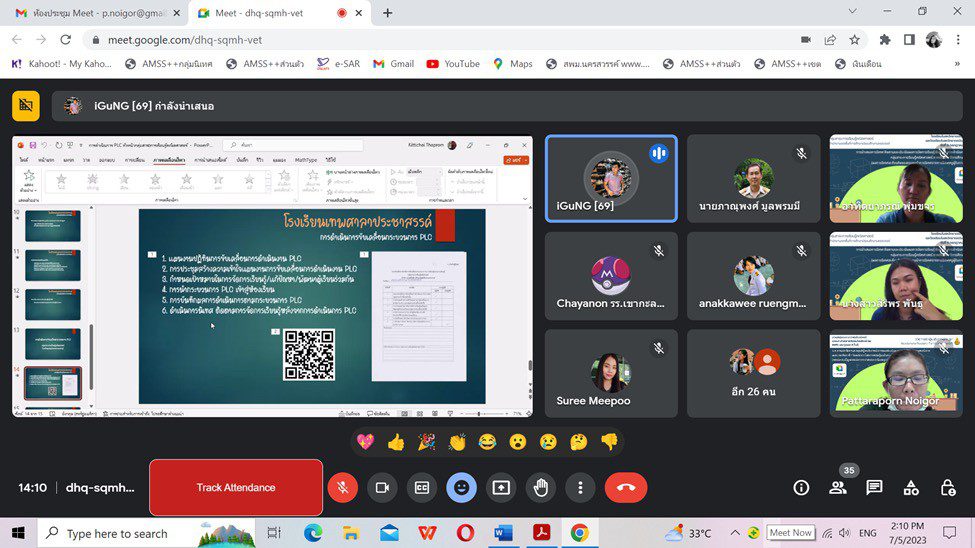
Task: Send the clapping hands reaction
Action: pyautogui.click(x=457, y=442)
